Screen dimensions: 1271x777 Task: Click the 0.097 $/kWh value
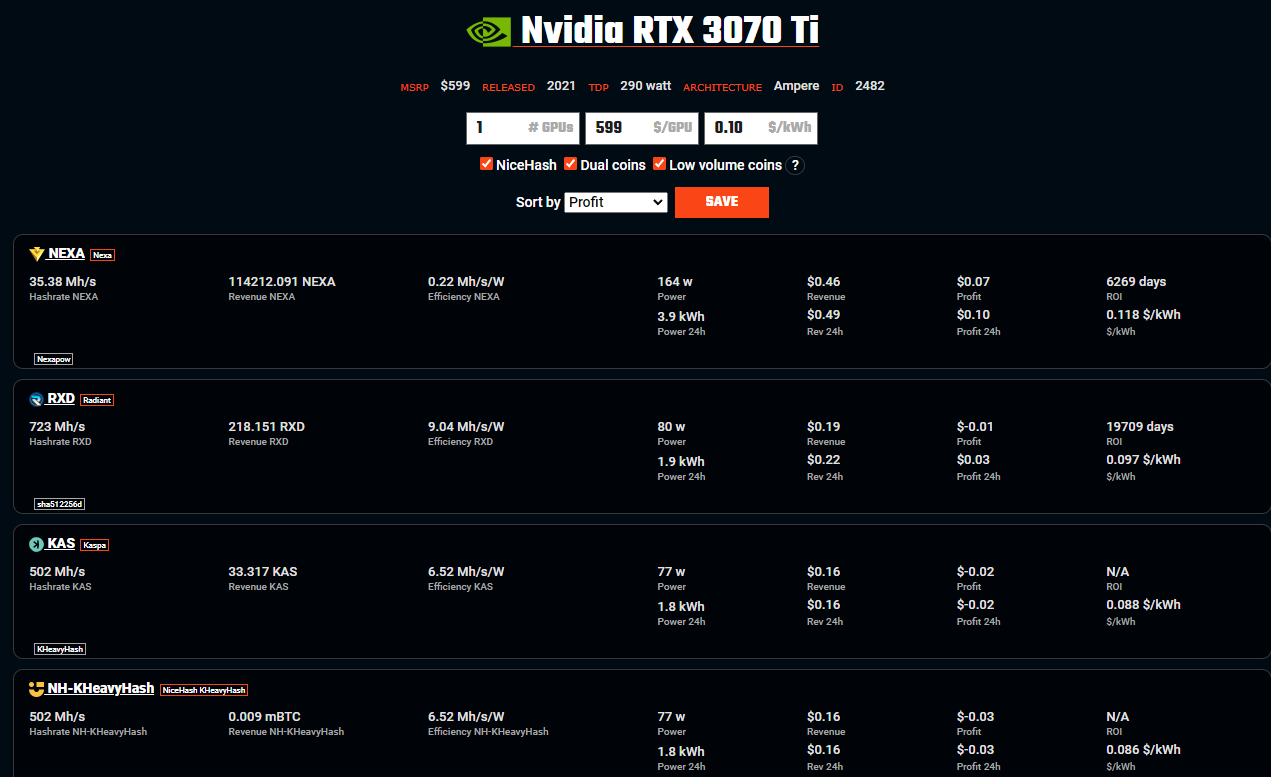pyautogui.click(x=1143, y=460)
